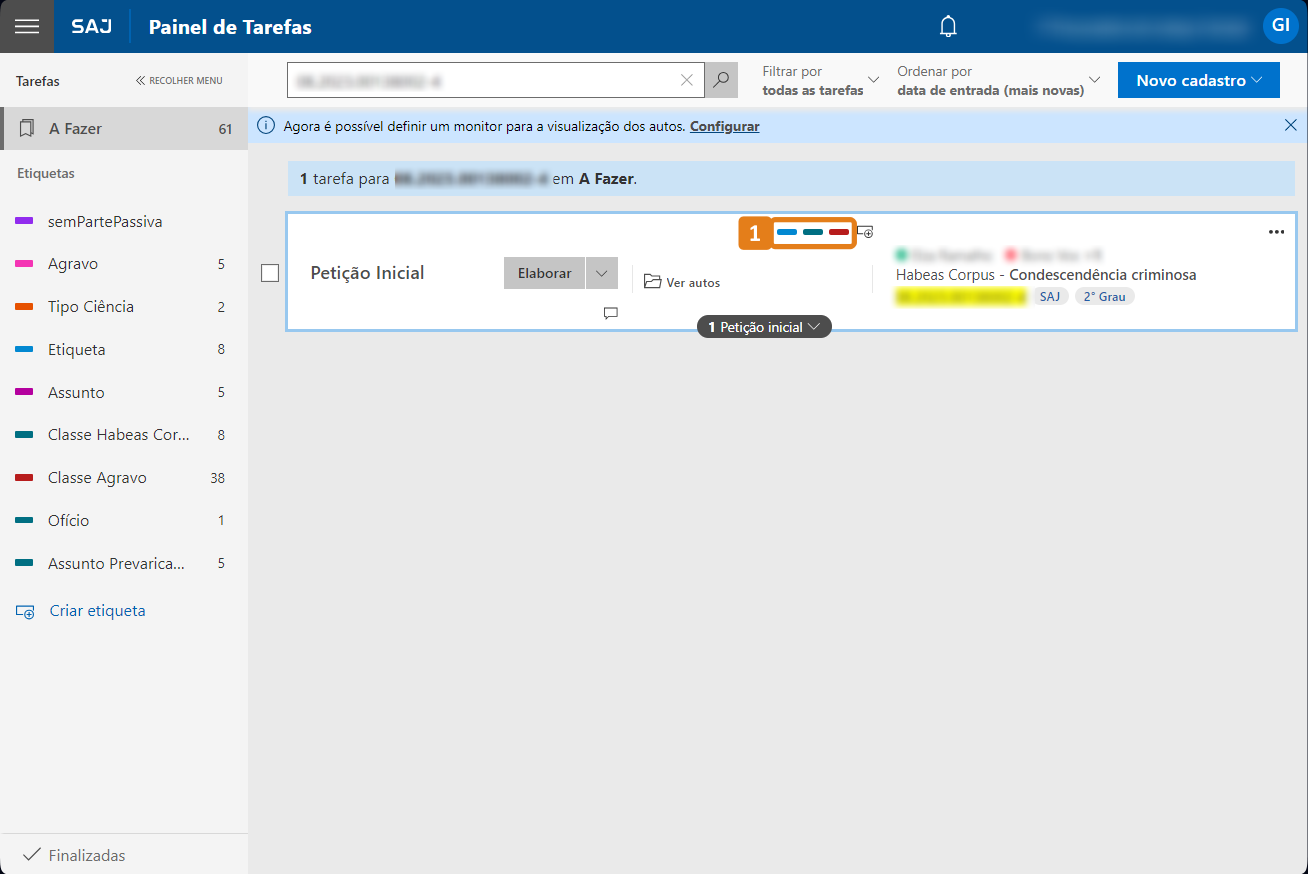
Task: Dismiss the blue info banner
Action: coord(1290,126)
